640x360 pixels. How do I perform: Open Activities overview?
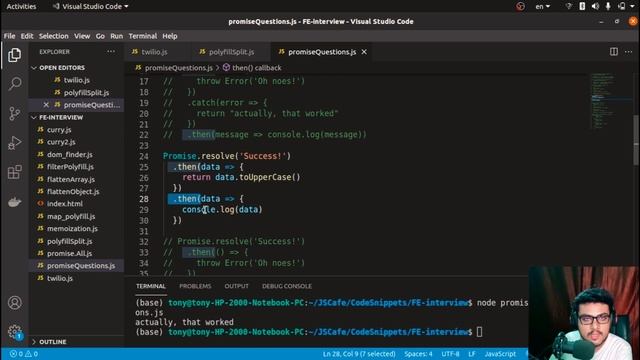[x=21, y=6]
